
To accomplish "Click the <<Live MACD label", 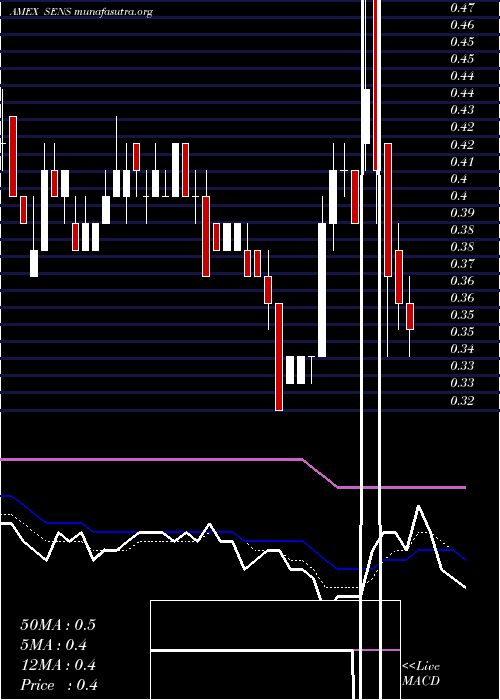I will pyautogui.click(x=421, y=673).
